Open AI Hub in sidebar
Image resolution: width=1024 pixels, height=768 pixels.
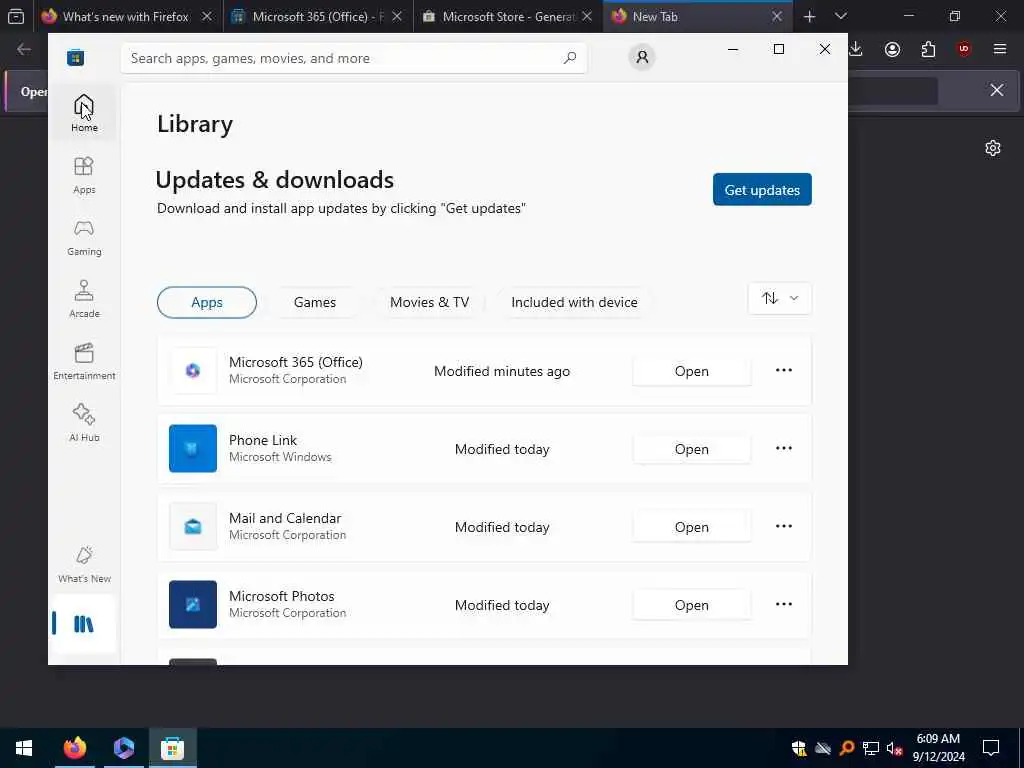[84, 423]
